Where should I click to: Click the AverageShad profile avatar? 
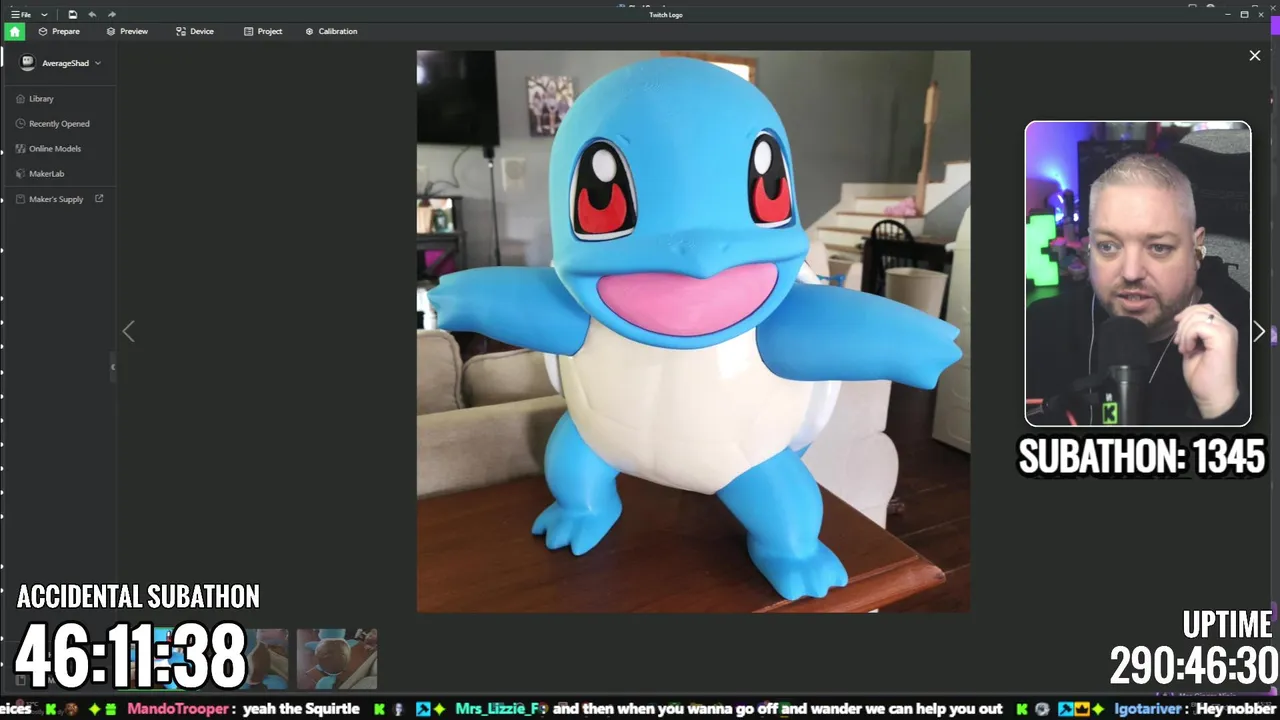(27, 63)
